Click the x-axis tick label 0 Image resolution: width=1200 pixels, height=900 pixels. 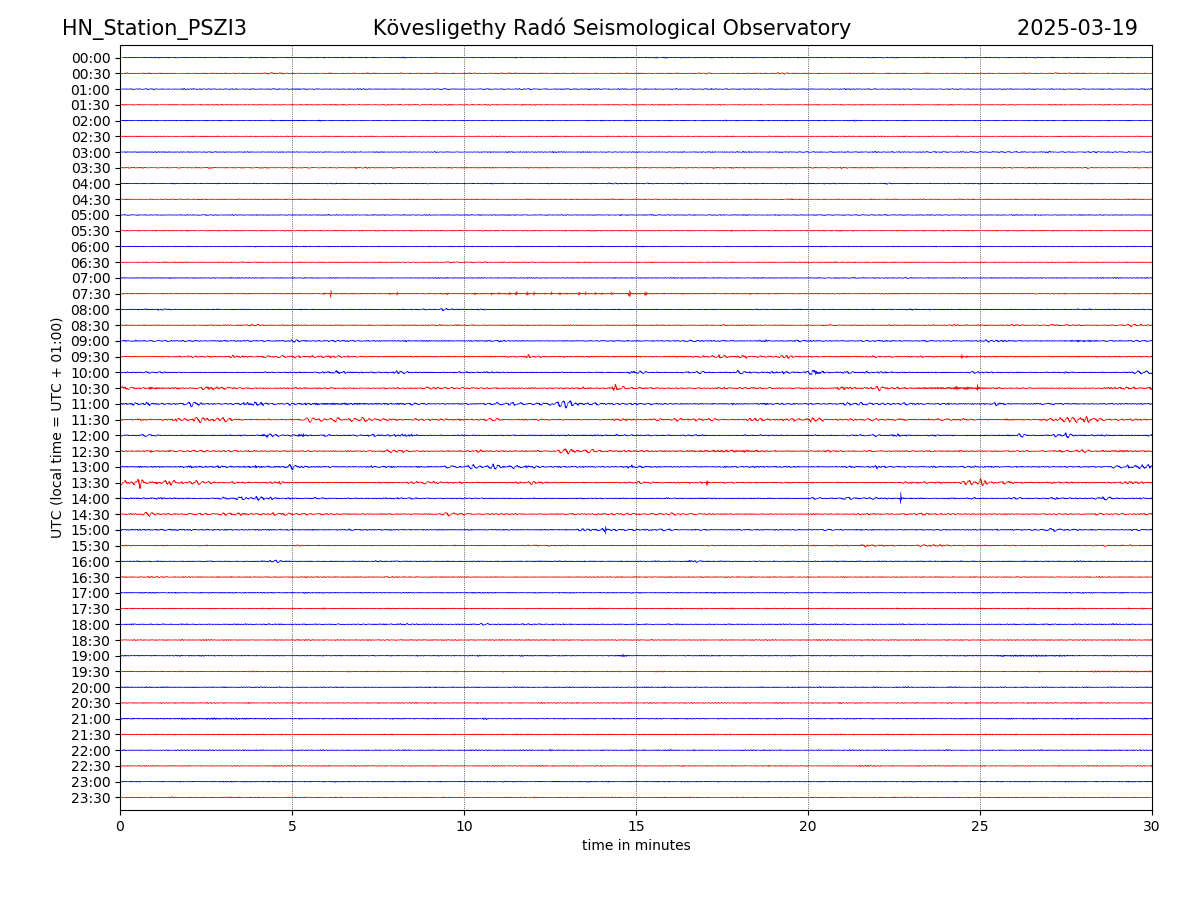click(x=120, y=826)
